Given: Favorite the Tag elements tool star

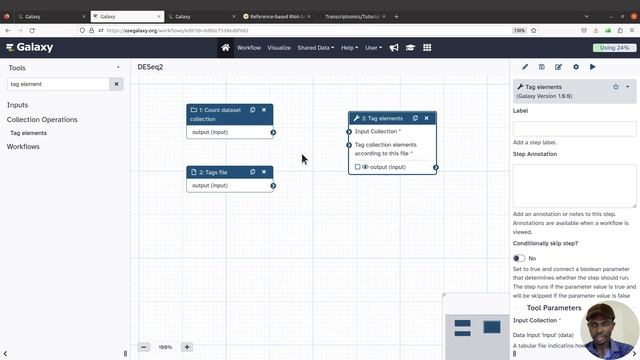Looking at the screenshot, I should point(616,87).
